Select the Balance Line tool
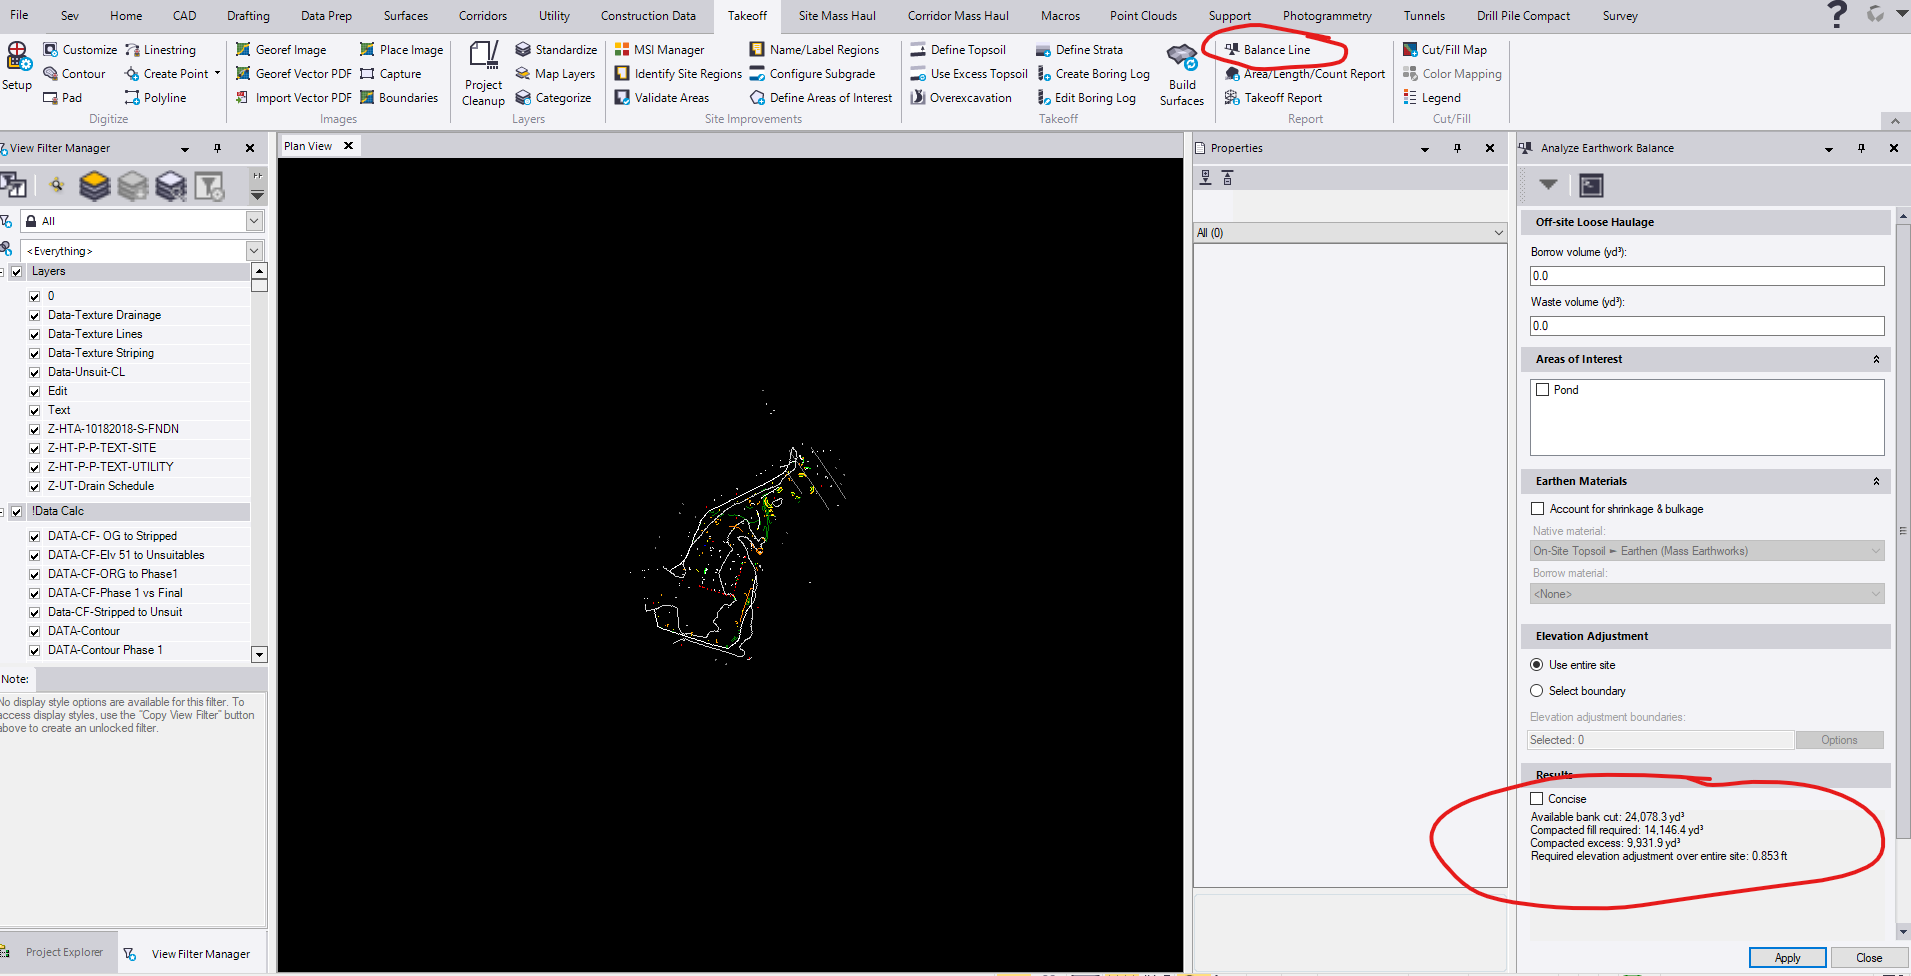The image size is (1911, 976). 1274,48
